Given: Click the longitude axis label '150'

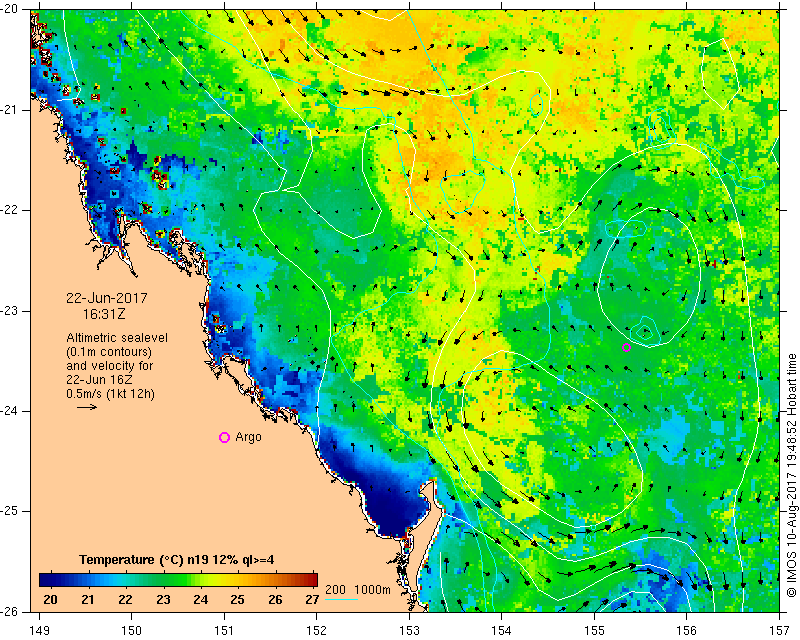Looking at the screenshot, I should [x=132, y=630].
